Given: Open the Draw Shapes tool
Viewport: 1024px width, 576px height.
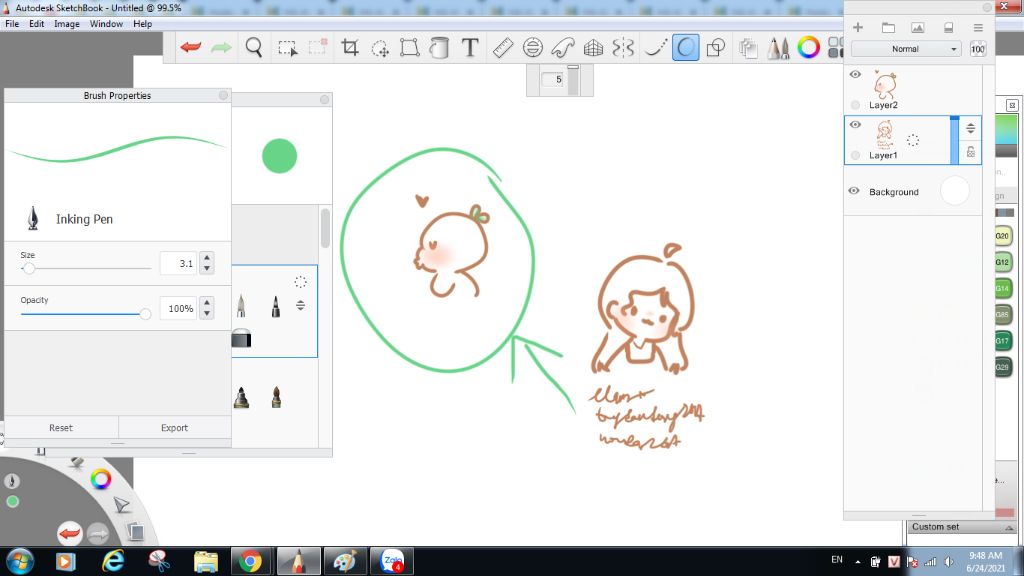Looking at the screenshot, I should click(716, 48).
